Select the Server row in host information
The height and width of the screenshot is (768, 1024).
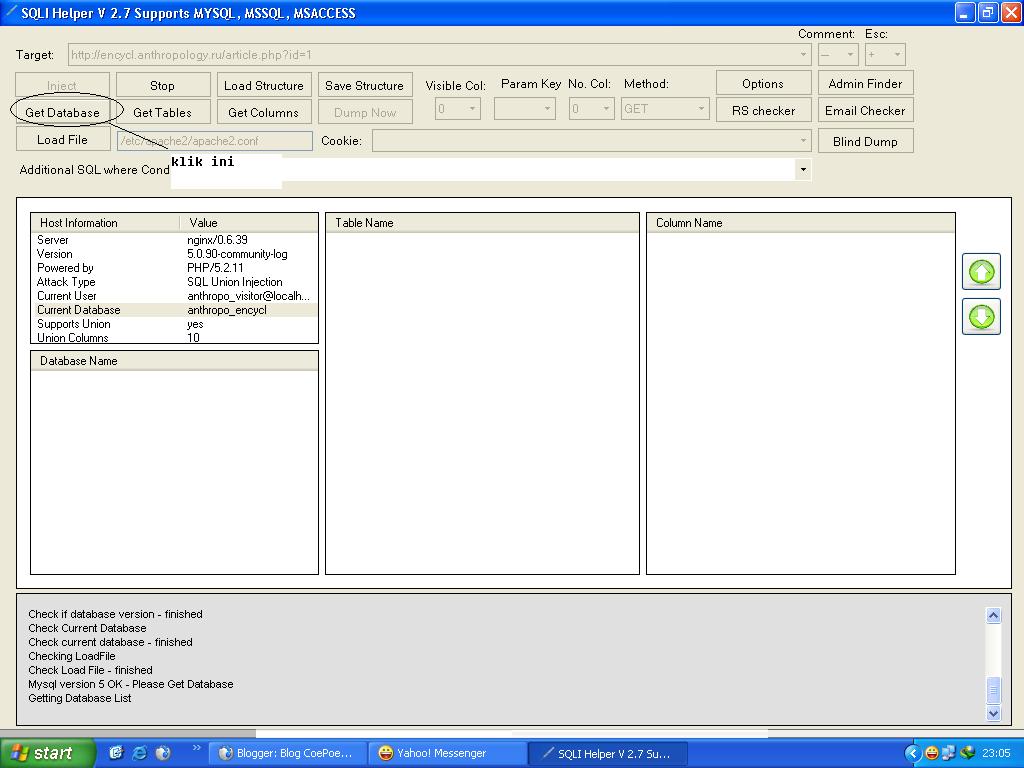pos(174,240)
